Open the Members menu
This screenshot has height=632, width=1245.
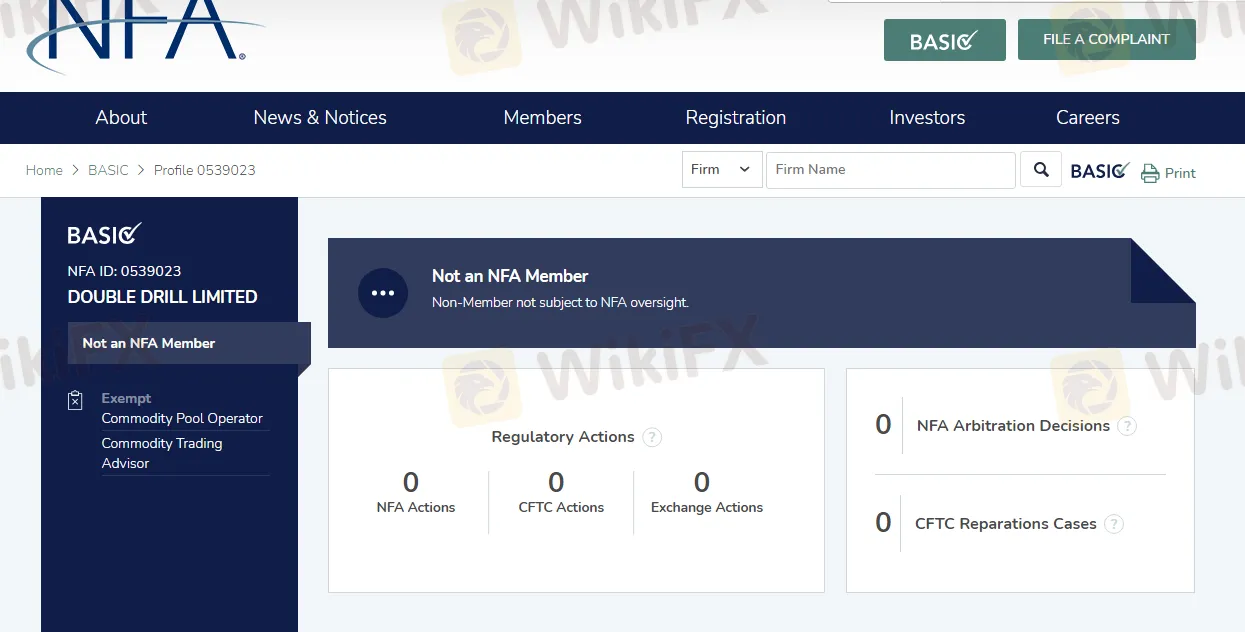point(542,117)
